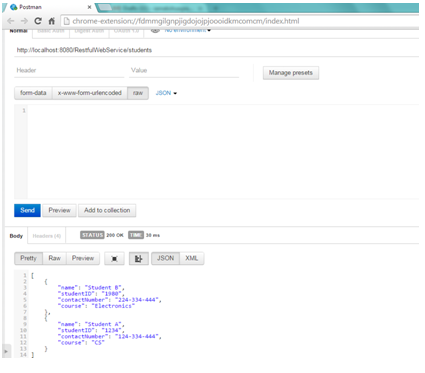Image resolution: width=425 pixels, height=373 pixels.
Task: Switch response view to Raw
Action: 55,258
